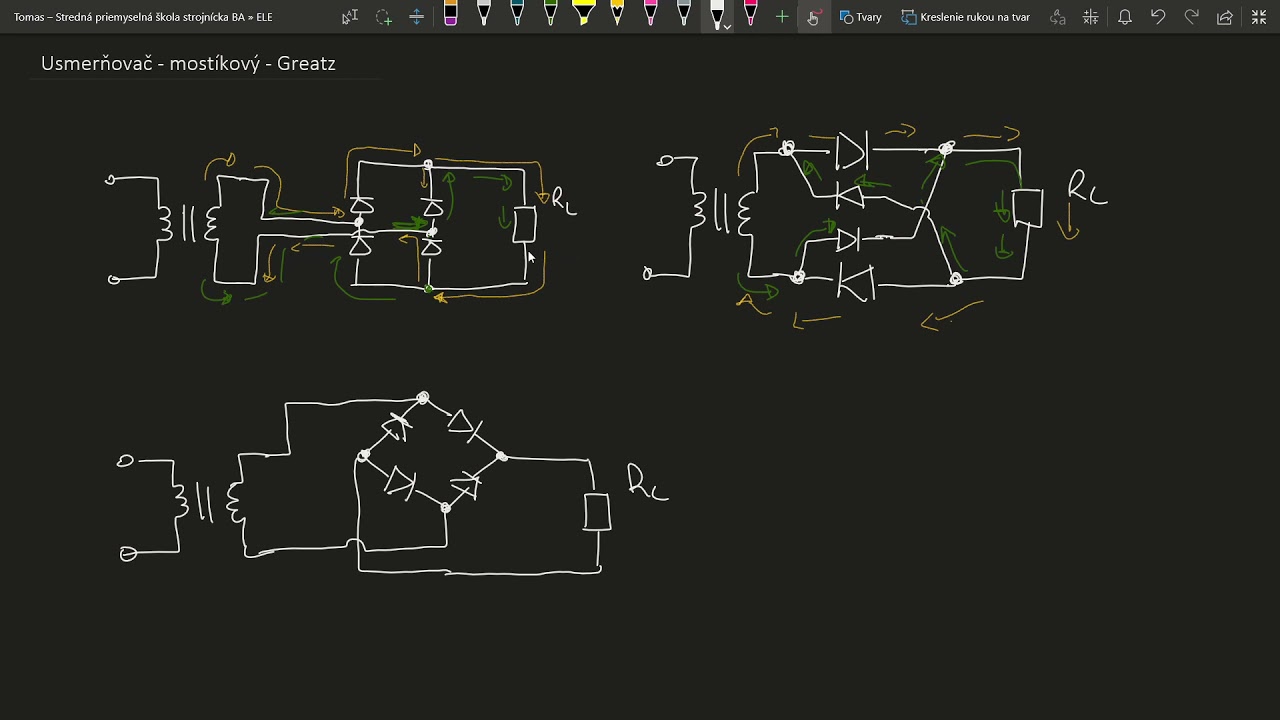Screen dimensions: 1280x720
Task: Select the teal pen
Action: point(517,13)
